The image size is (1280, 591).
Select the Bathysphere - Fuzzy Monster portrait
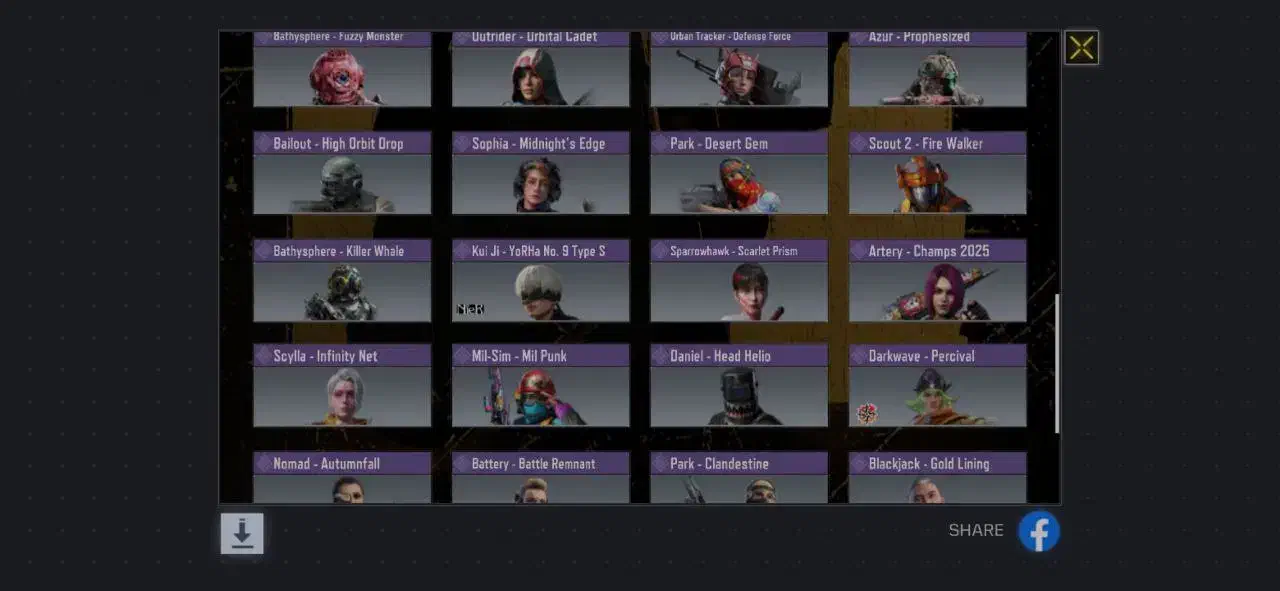point(342,76)
